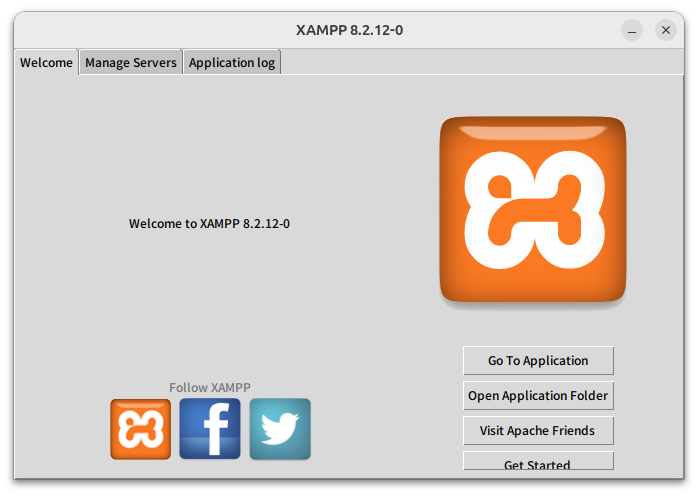Switch to the Manage Servers tab
The width and height of the screenshot is (698, 496).
pos(131,63)
